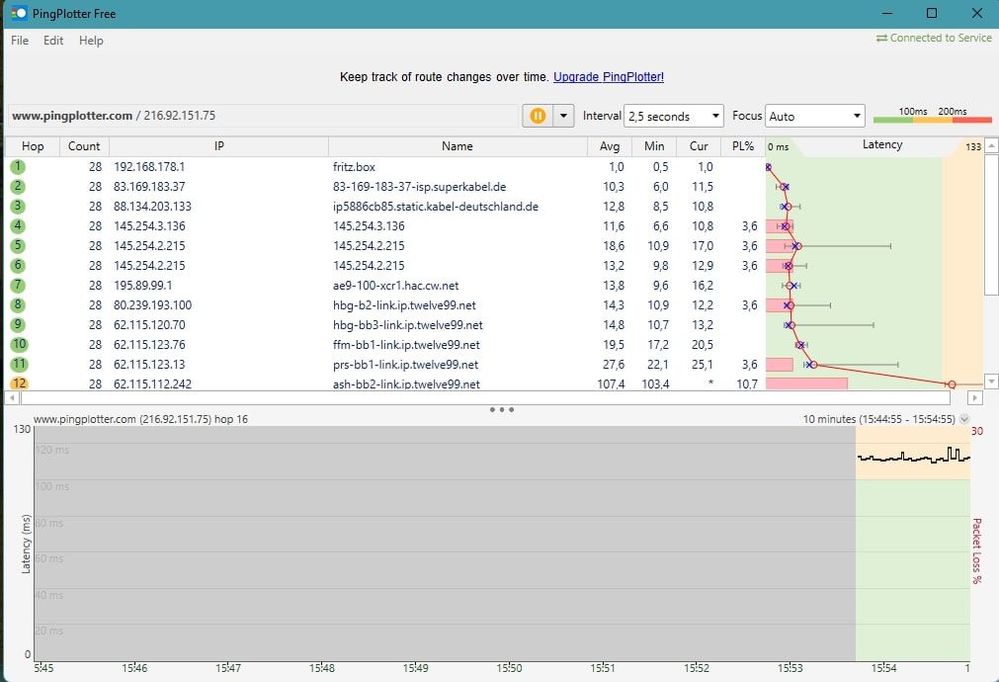The width and height of the screenshot is (999, 682).
Task: Click the Upgrade PingPlotter! link
Action: 608,76
